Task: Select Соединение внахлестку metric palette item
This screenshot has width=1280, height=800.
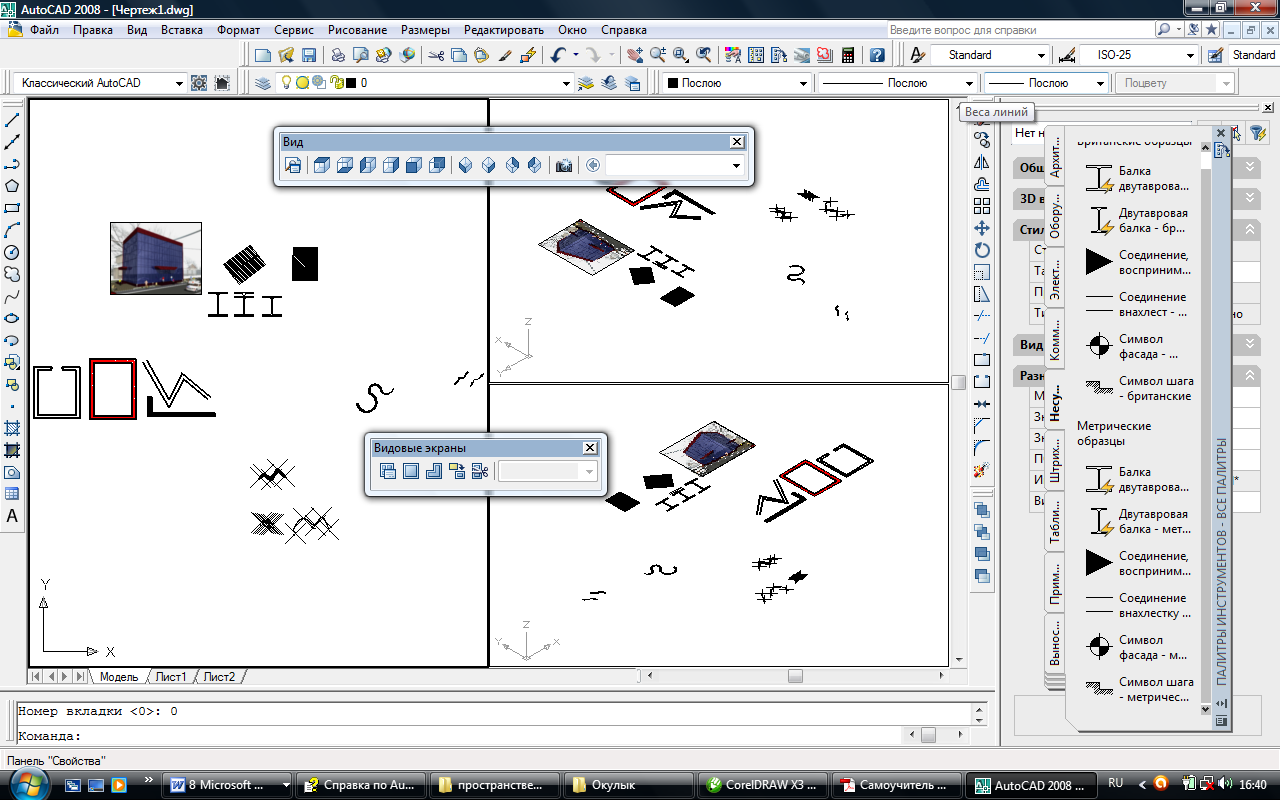Action: pyautogui.click(x=1140, y=605)
